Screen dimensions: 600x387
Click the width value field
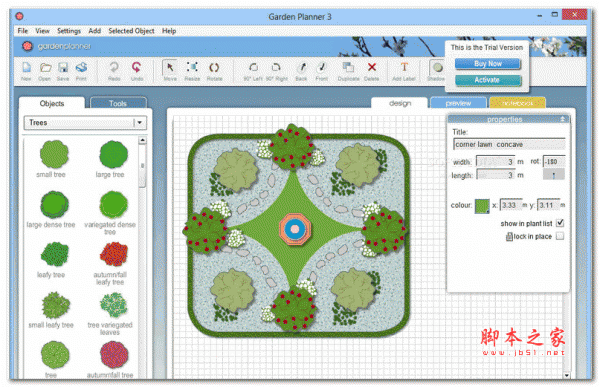[496, 162]
